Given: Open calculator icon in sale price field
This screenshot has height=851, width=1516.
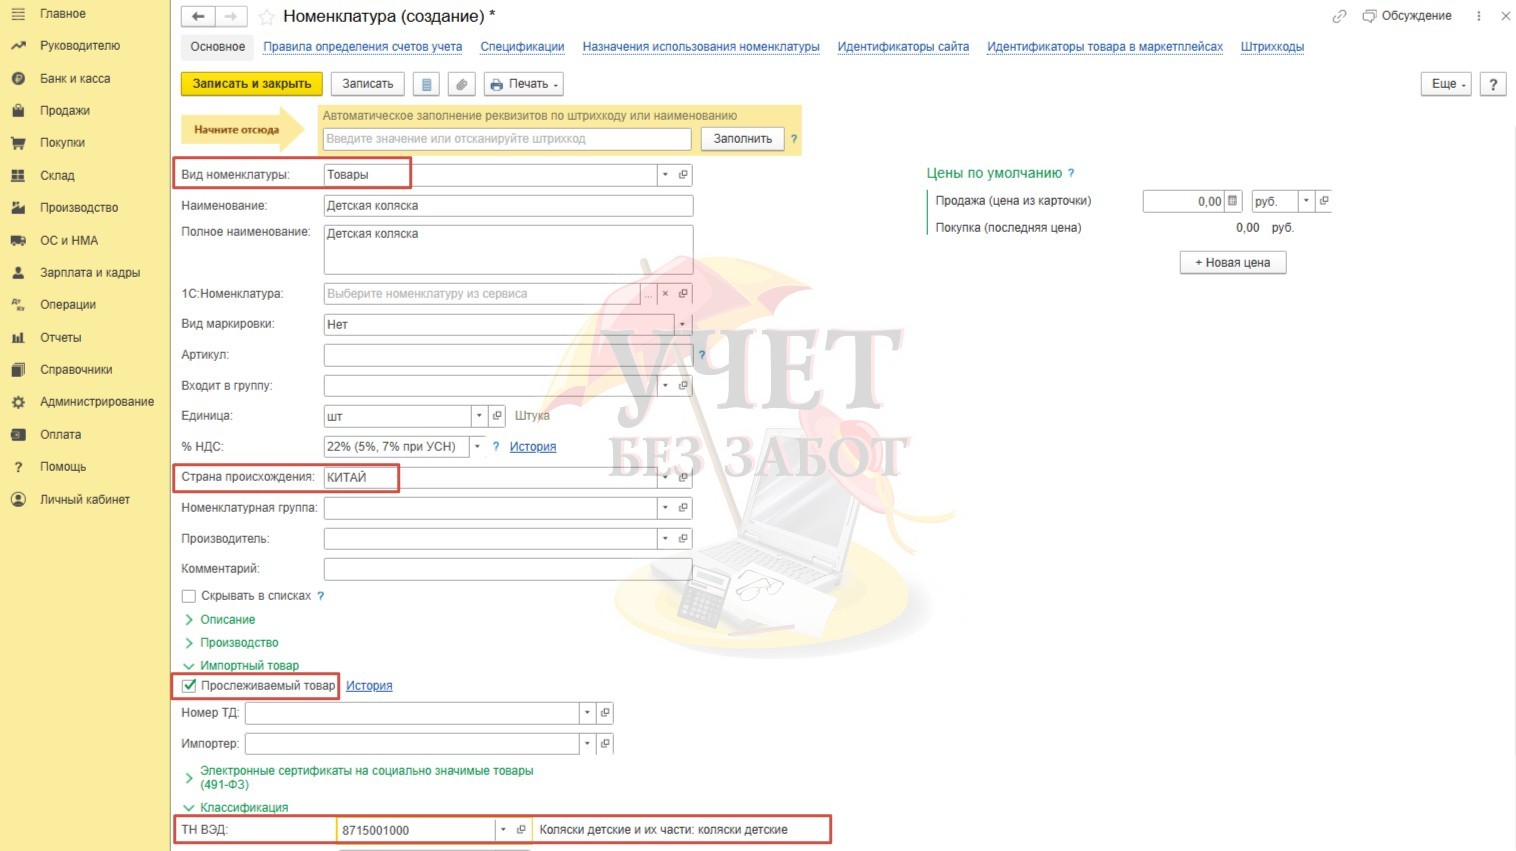Looking at the screenshot, I should (x=1232, y=201).
